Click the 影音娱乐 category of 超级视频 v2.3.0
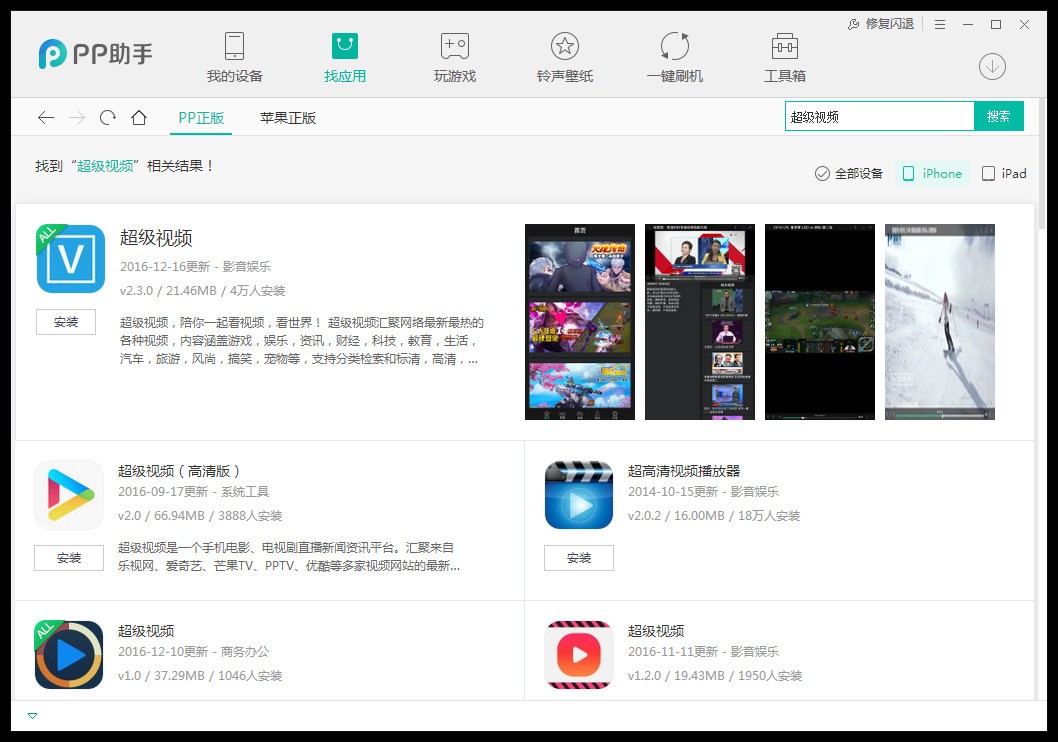The height and width of the screenshot is (742, 1058). 246,266
